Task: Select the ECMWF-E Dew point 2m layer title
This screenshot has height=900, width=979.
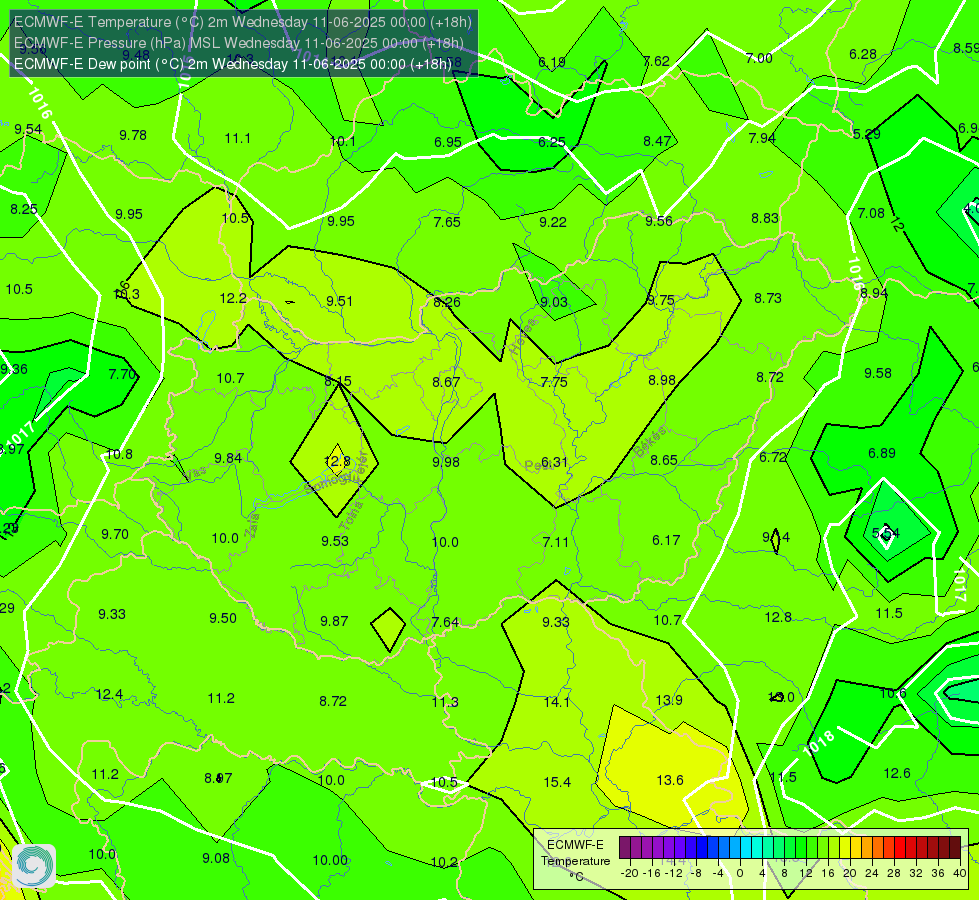Action: (233, 64)
